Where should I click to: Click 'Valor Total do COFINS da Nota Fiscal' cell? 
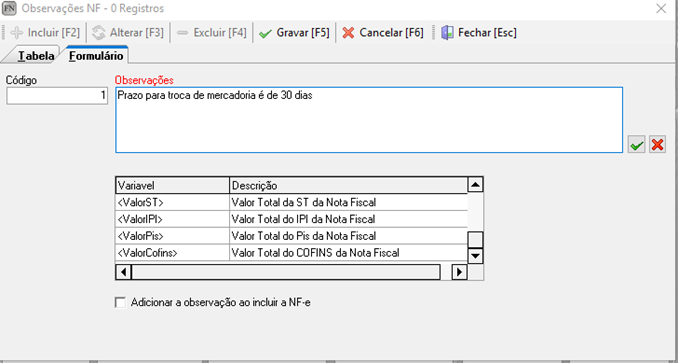click(349, 253)
